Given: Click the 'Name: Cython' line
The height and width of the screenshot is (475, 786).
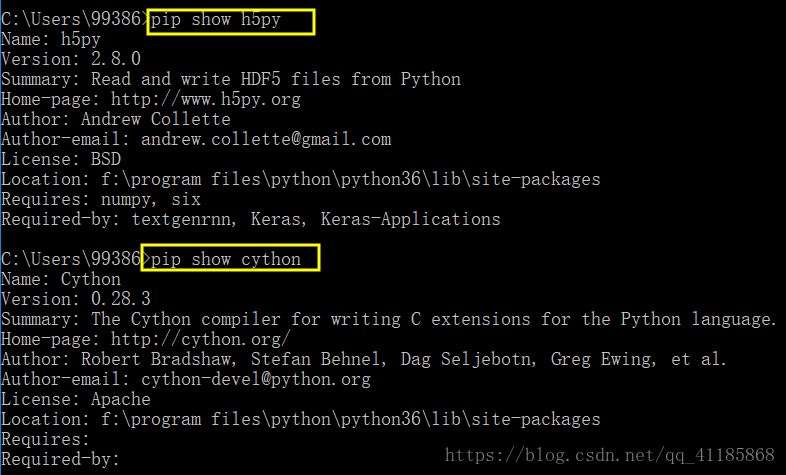Looking at the screenshot, I should (x=61, y=279).
